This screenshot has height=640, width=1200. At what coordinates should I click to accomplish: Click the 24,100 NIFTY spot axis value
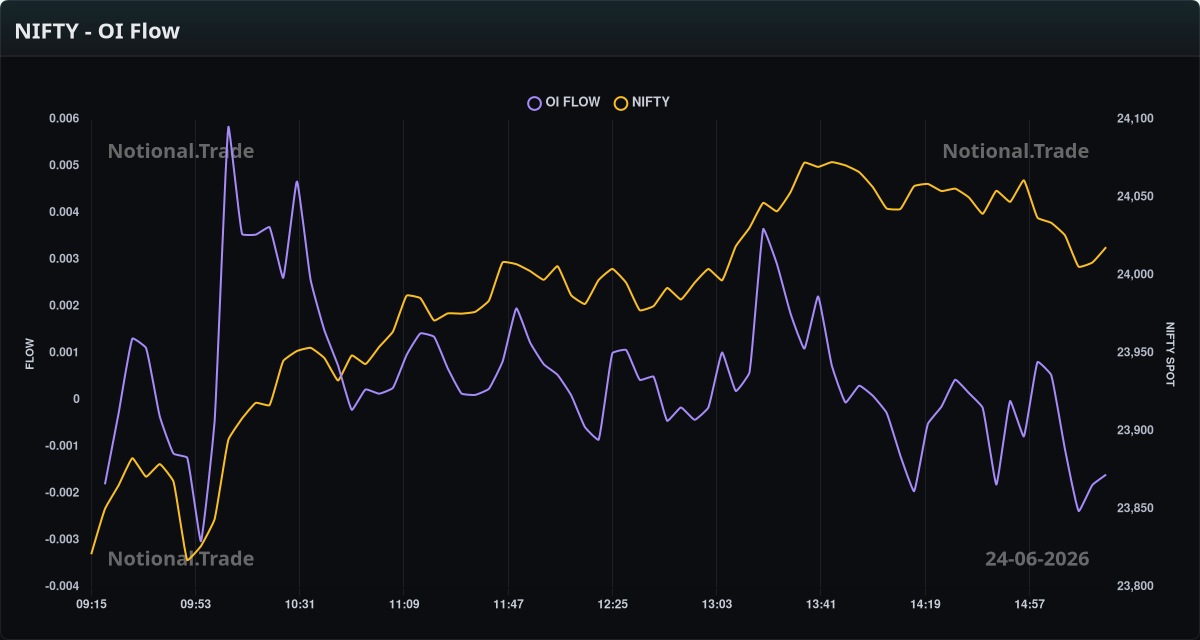pos(1135,119)
